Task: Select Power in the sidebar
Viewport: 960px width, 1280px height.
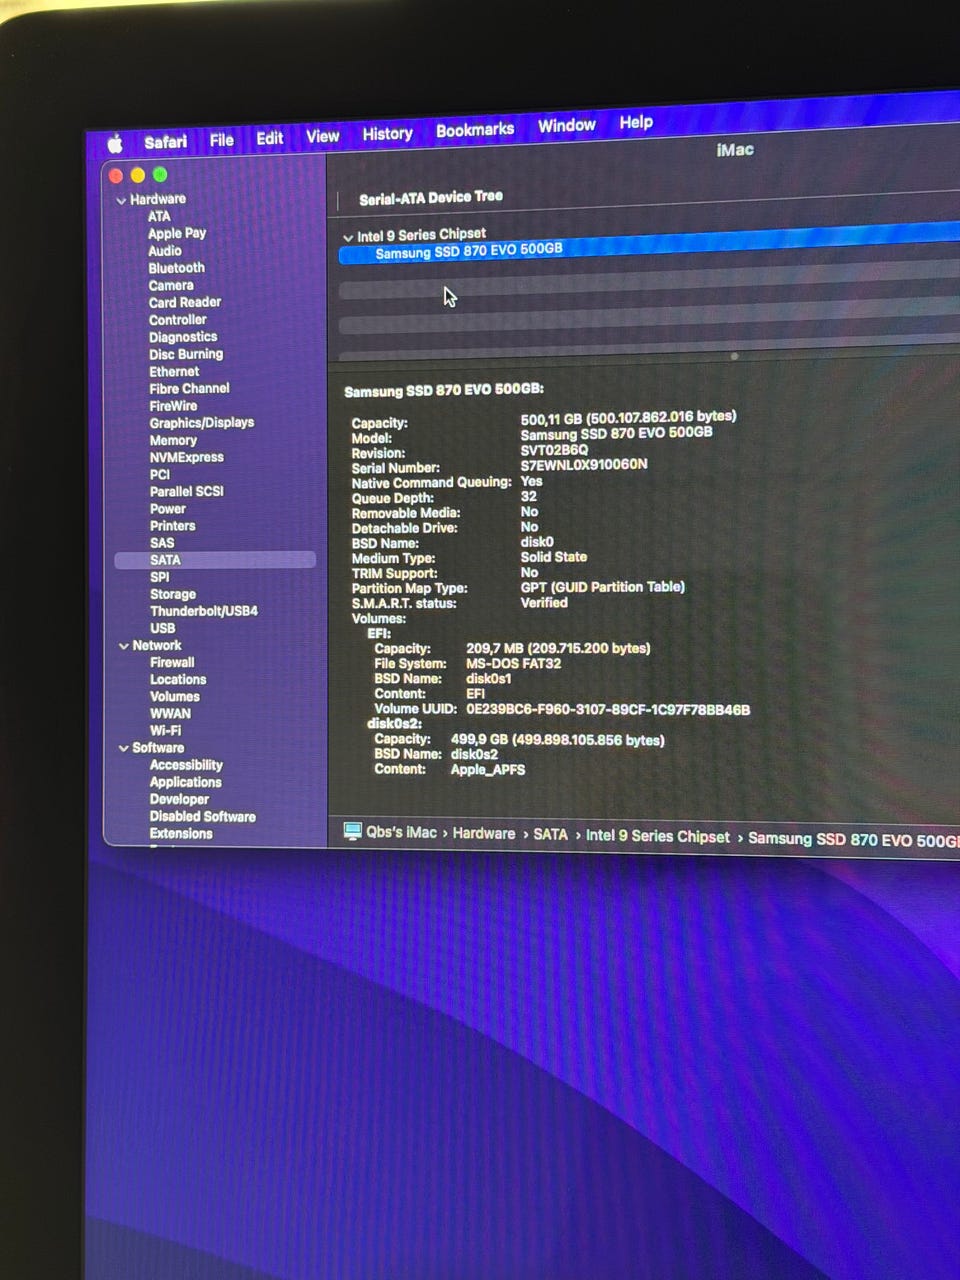Action: tap(168, 508)
